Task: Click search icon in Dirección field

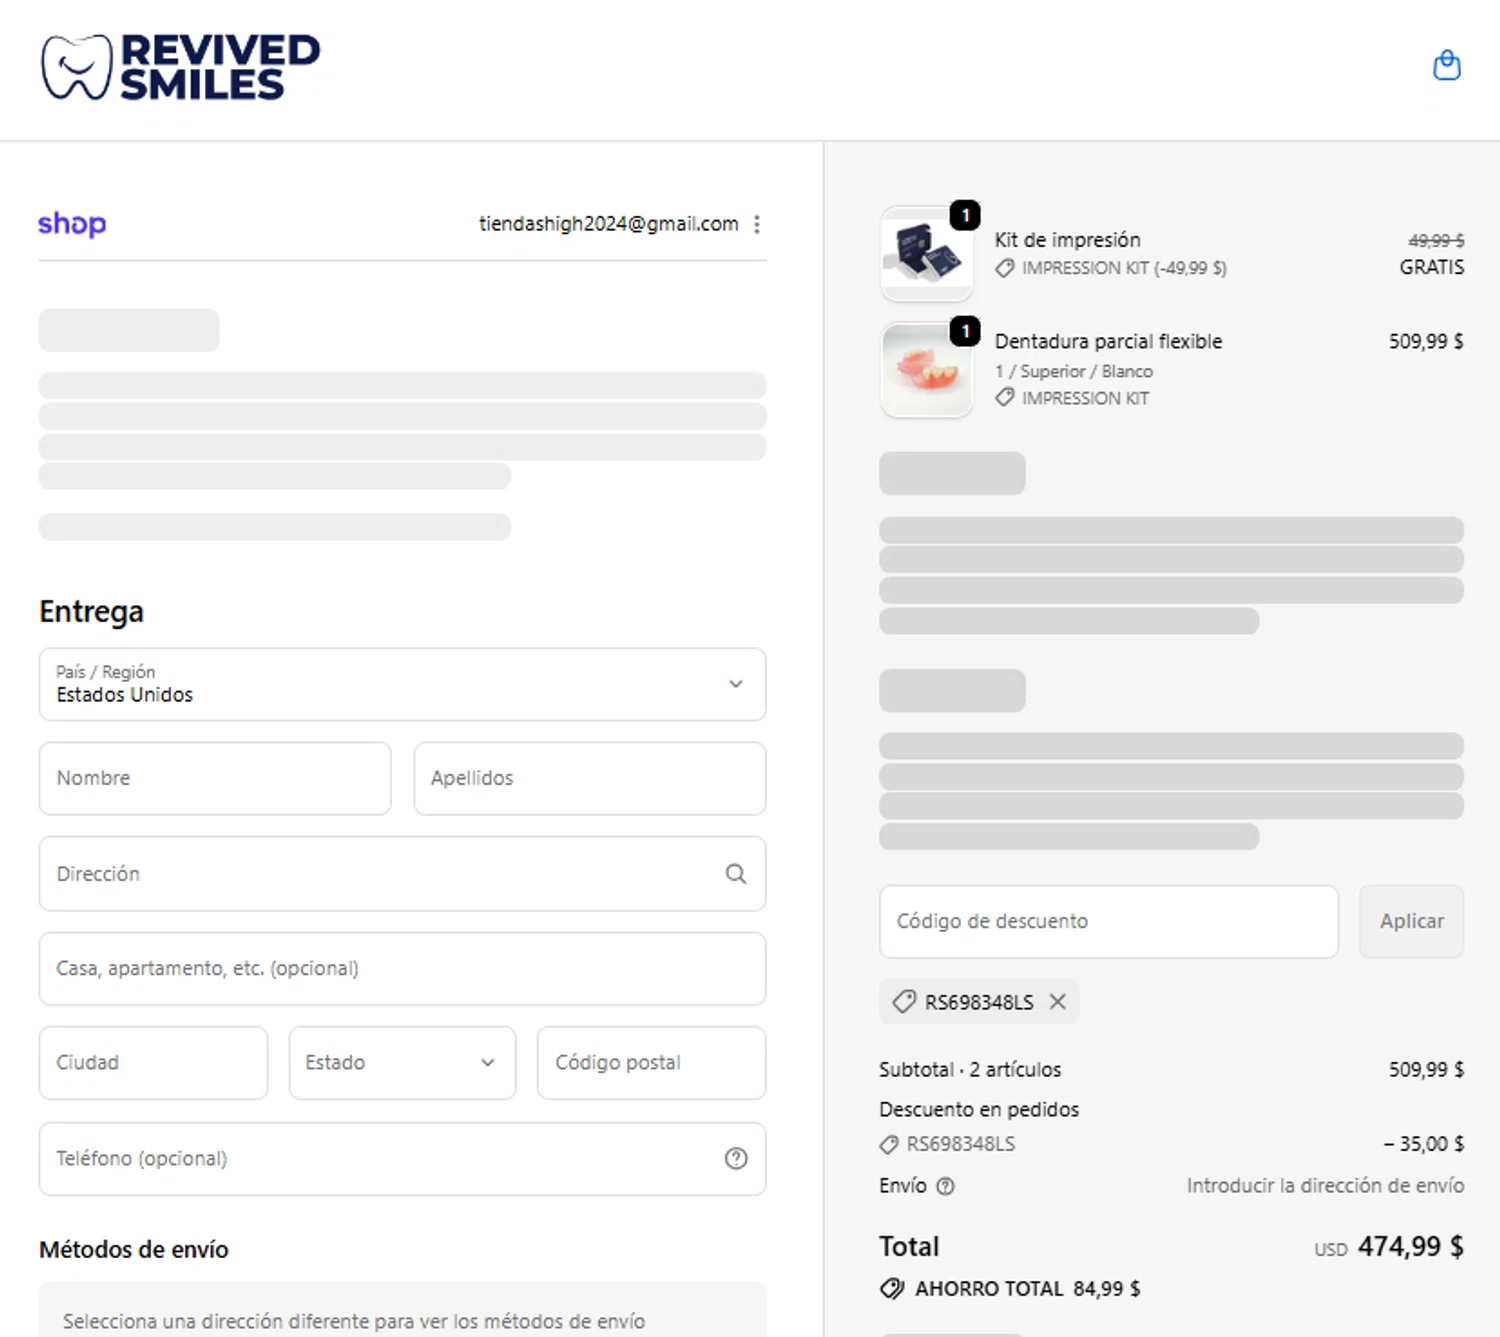Action: [736, 874]
